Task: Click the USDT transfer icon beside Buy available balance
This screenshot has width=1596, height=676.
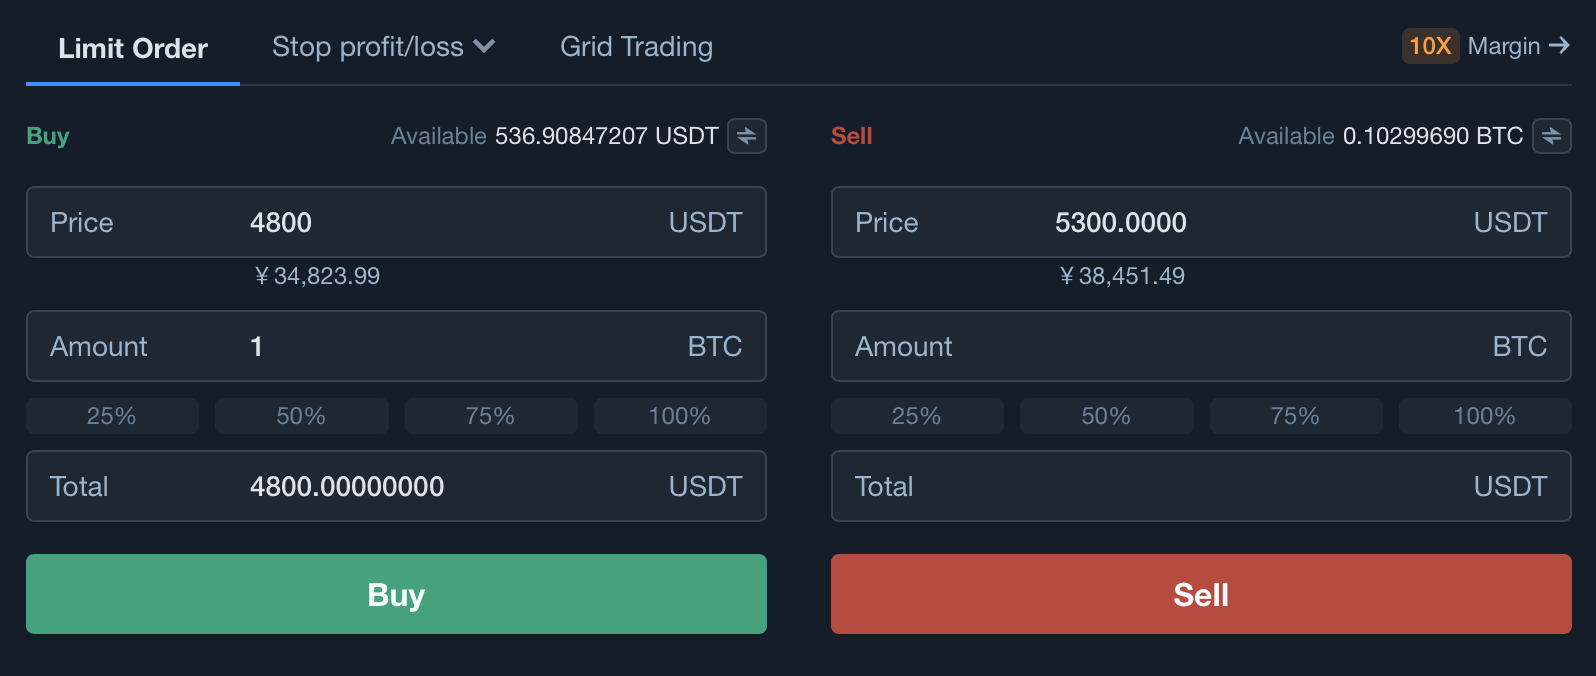Action: click(x=746, y=136)
